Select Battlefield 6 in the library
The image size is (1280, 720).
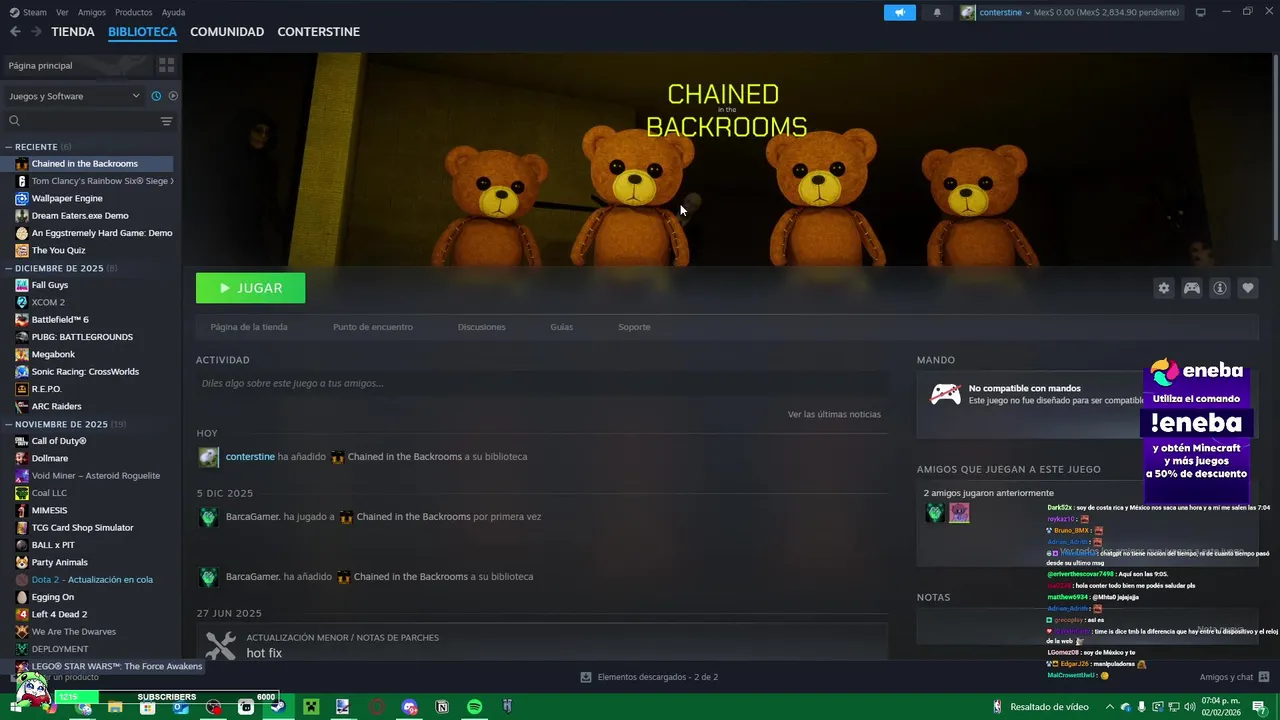click(60, 320)
